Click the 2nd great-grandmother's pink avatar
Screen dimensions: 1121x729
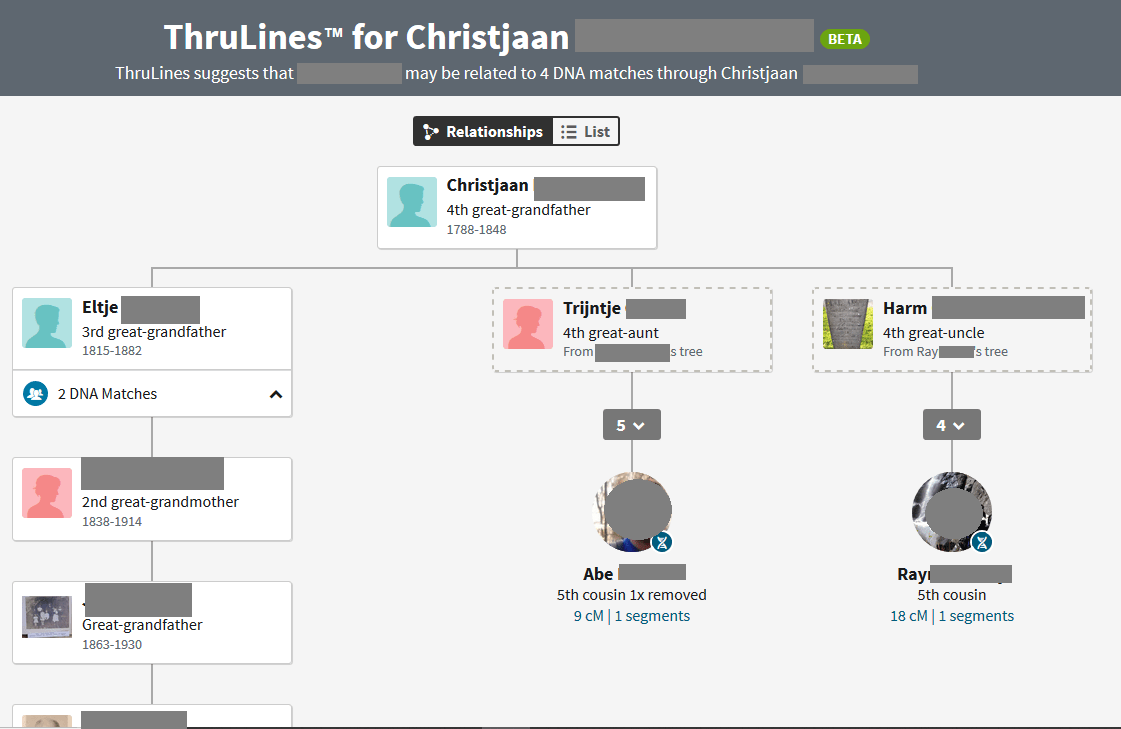click(47, 493)
